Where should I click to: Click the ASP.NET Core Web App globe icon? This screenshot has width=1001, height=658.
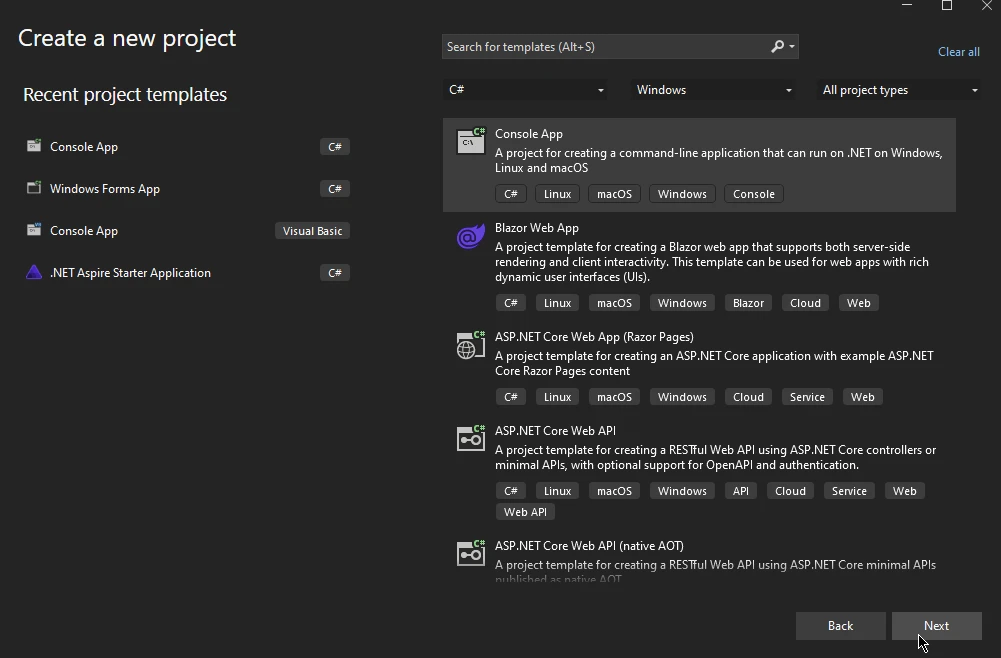470,346
